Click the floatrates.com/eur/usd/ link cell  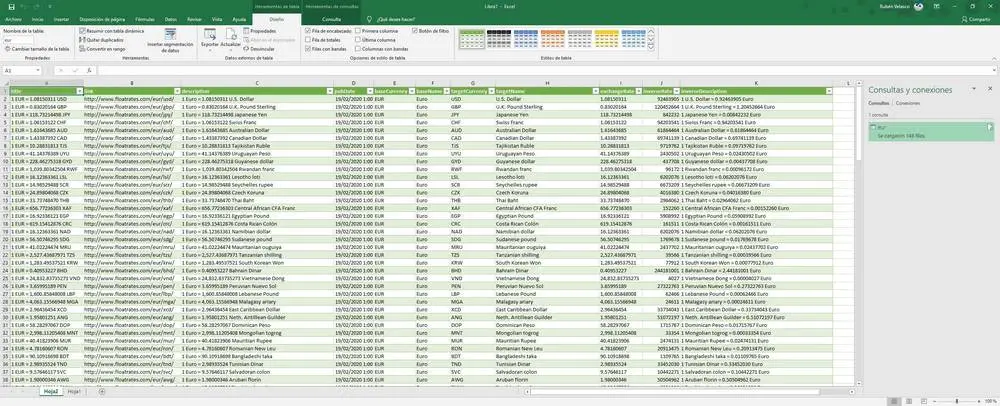132,99
